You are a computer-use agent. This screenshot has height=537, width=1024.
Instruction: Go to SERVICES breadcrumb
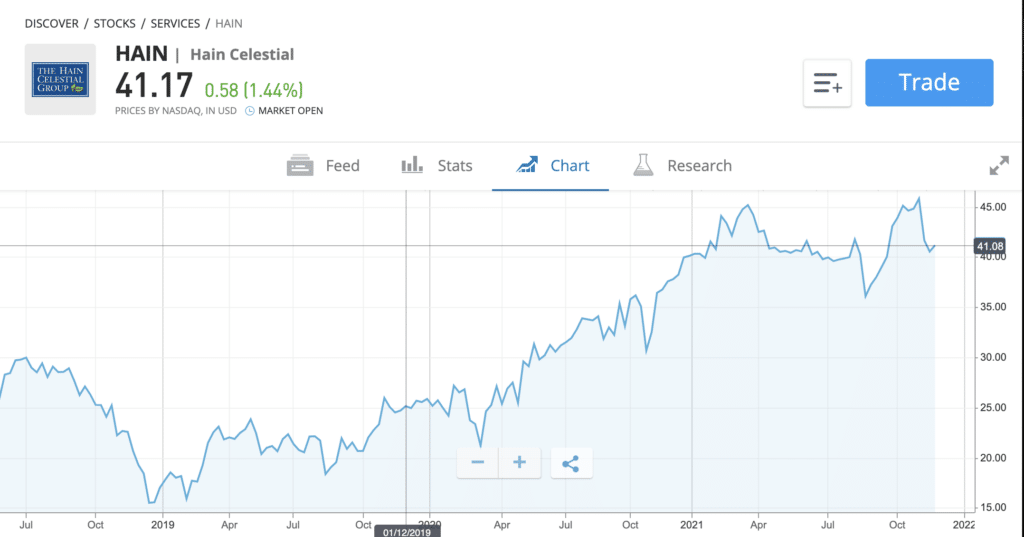pos(175,24)
